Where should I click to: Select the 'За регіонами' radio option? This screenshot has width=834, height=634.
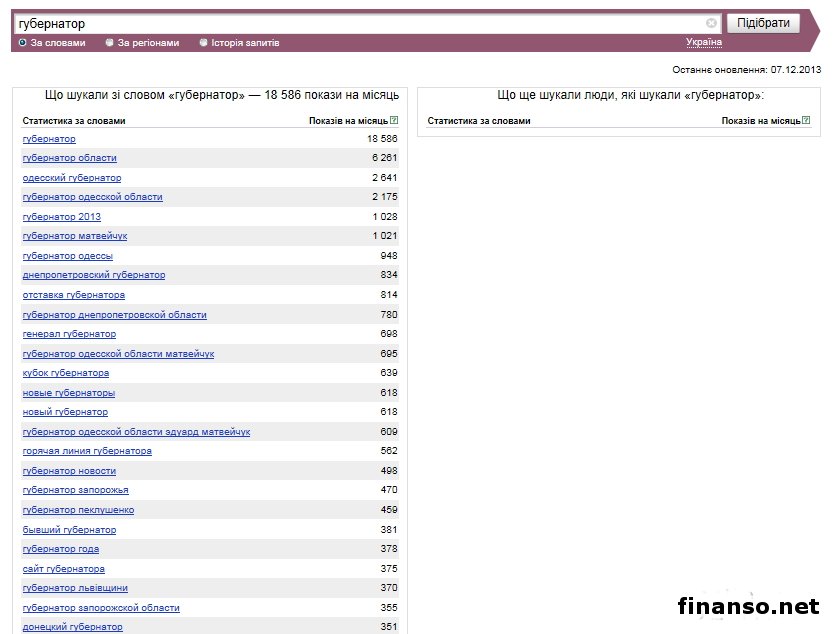pos(109,43)
